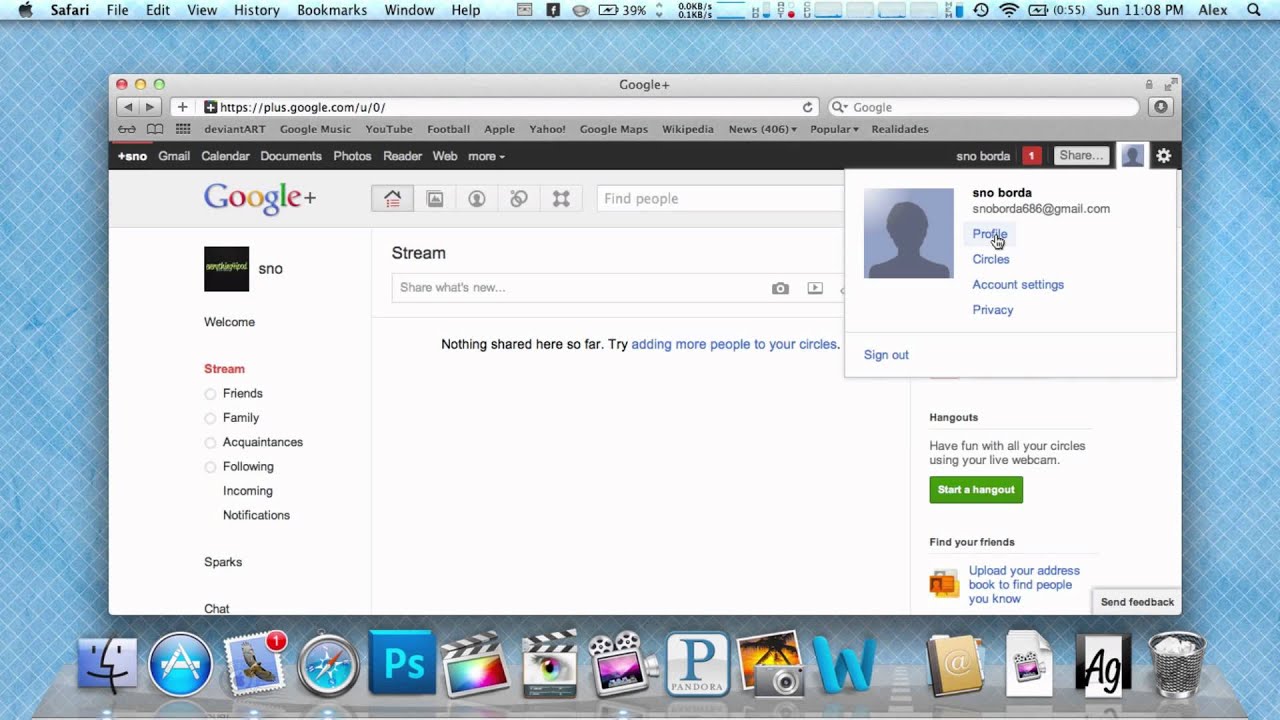This screenshot has width=1280, height=720.
Task: Click Circles in the account popup
Action: (991, 259)
